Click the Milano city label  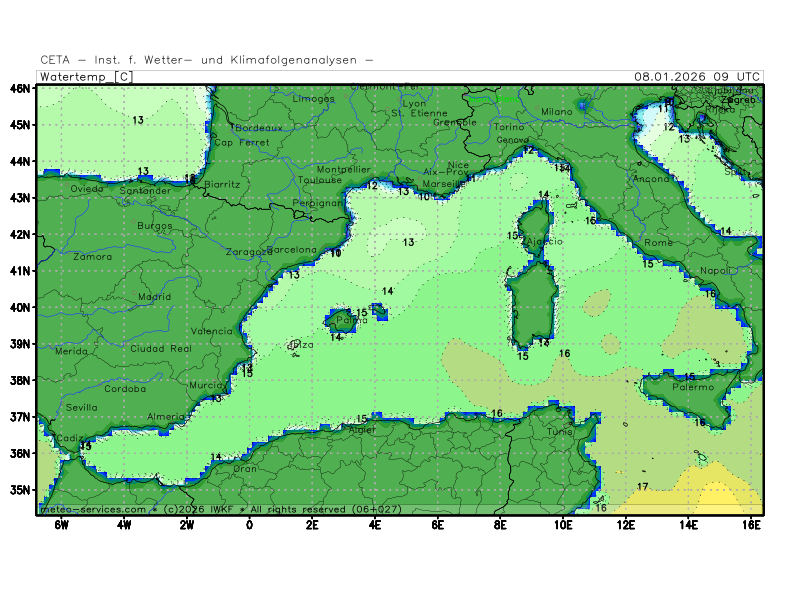tap(557, 112)
